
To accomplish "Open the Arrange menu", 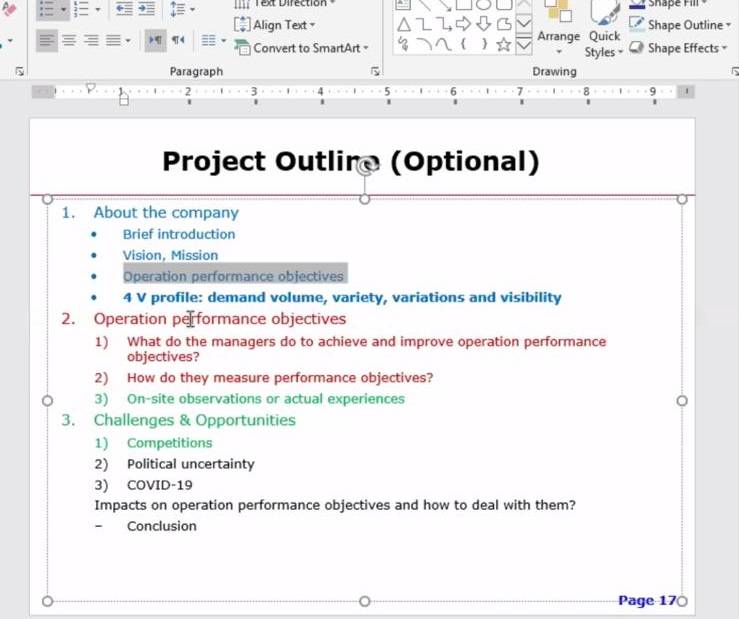I will tap(558, 29).
